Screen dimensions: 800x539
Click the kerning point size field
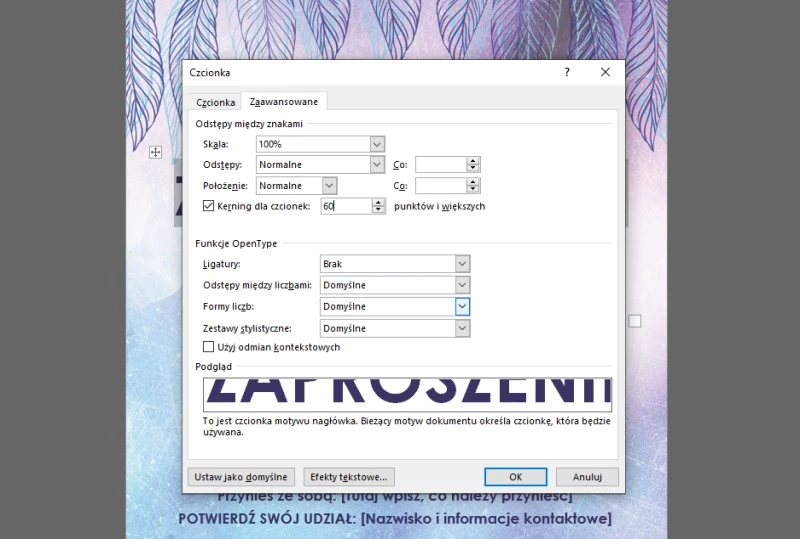(344, 206)
